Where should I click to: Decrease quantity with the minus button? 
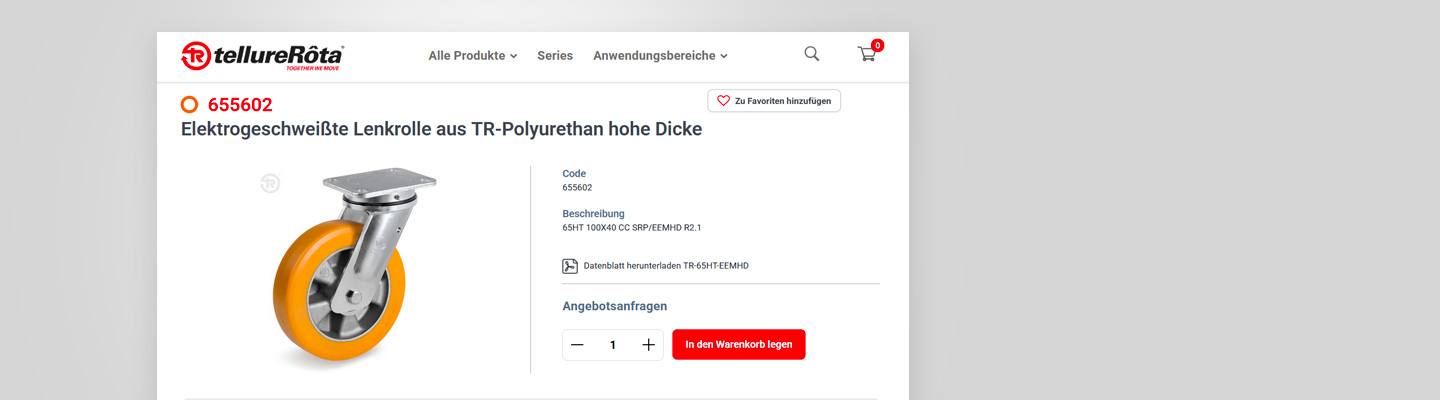pyautogui.click(x=577, y=345)
